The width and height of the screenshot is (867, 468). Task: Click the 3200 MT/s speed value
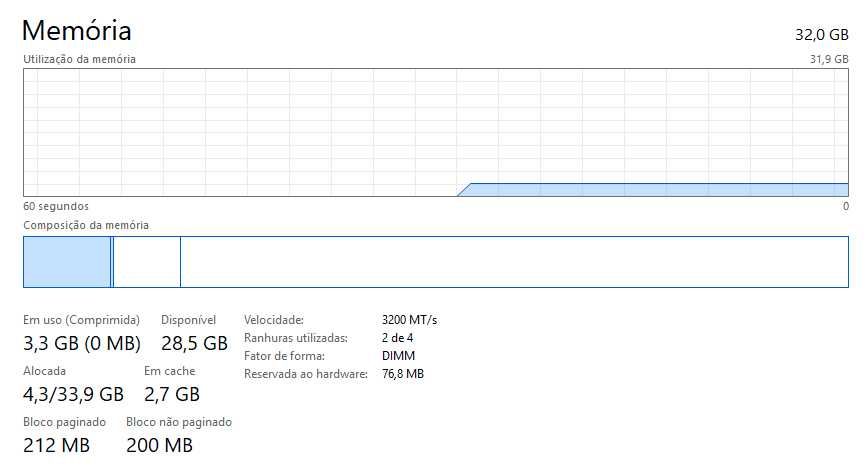(409, 320)
